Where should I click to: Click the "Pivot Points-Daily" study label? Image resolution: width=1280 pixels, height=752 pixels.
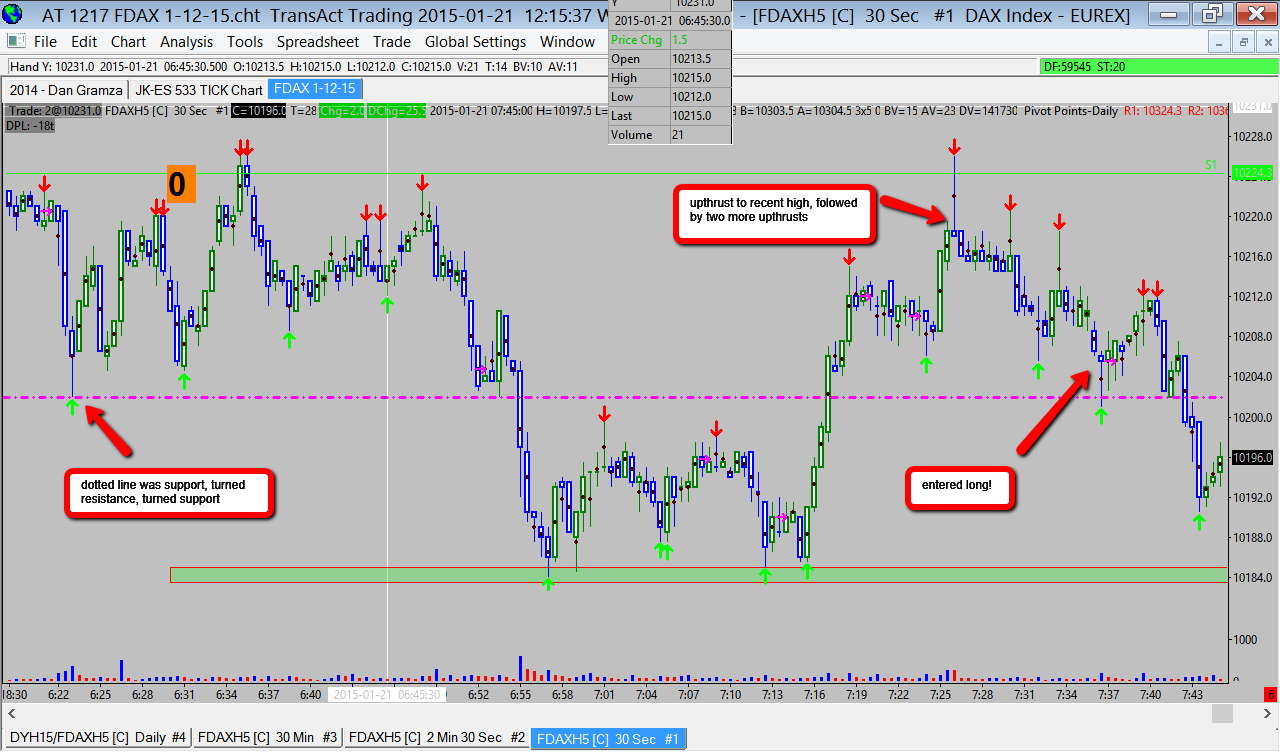[1071, 111]
